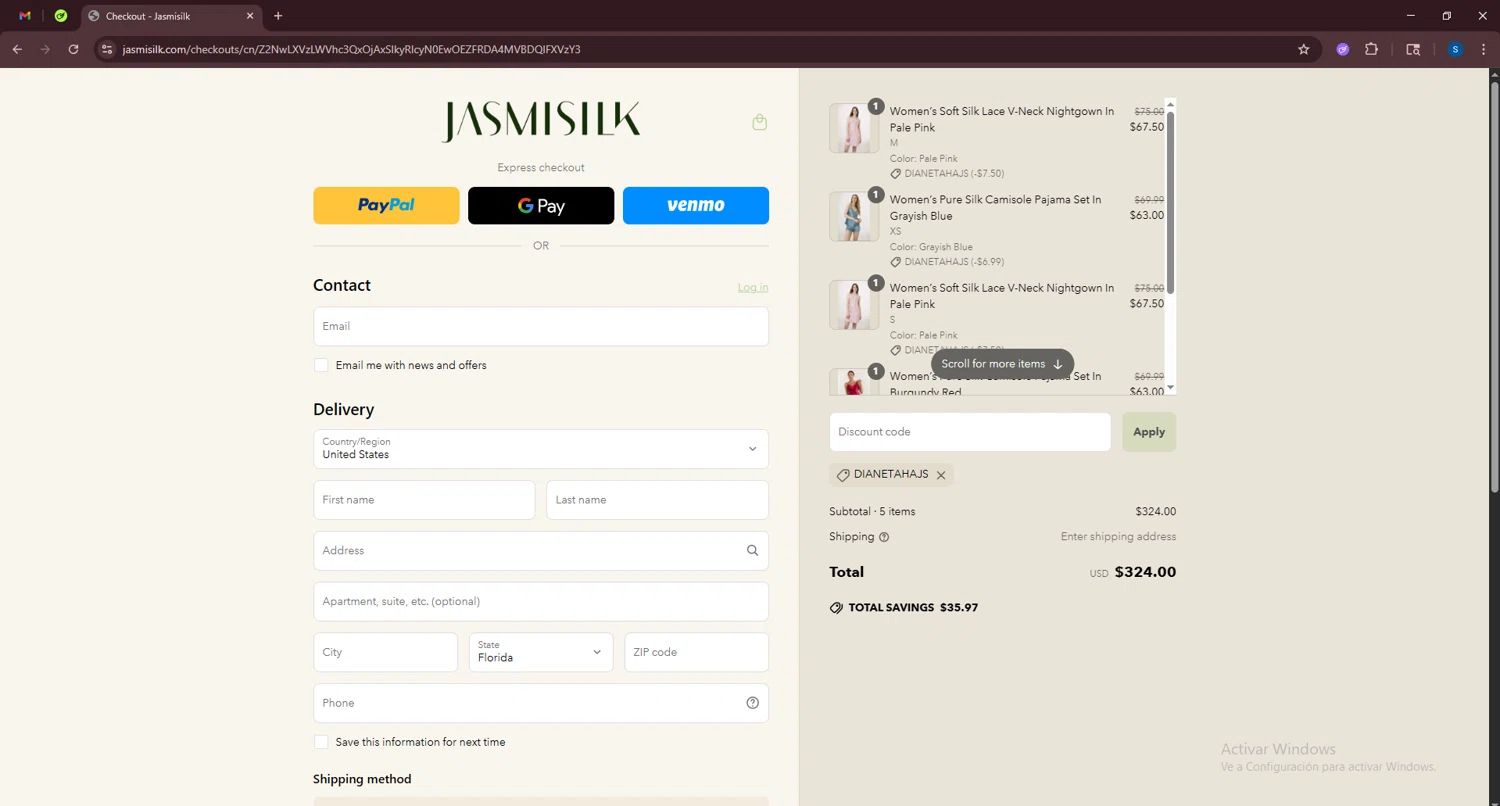This screenshot has width=1500, height=806.
Task: Bookmark this page with the star icon
Action: click(1304, 49)
